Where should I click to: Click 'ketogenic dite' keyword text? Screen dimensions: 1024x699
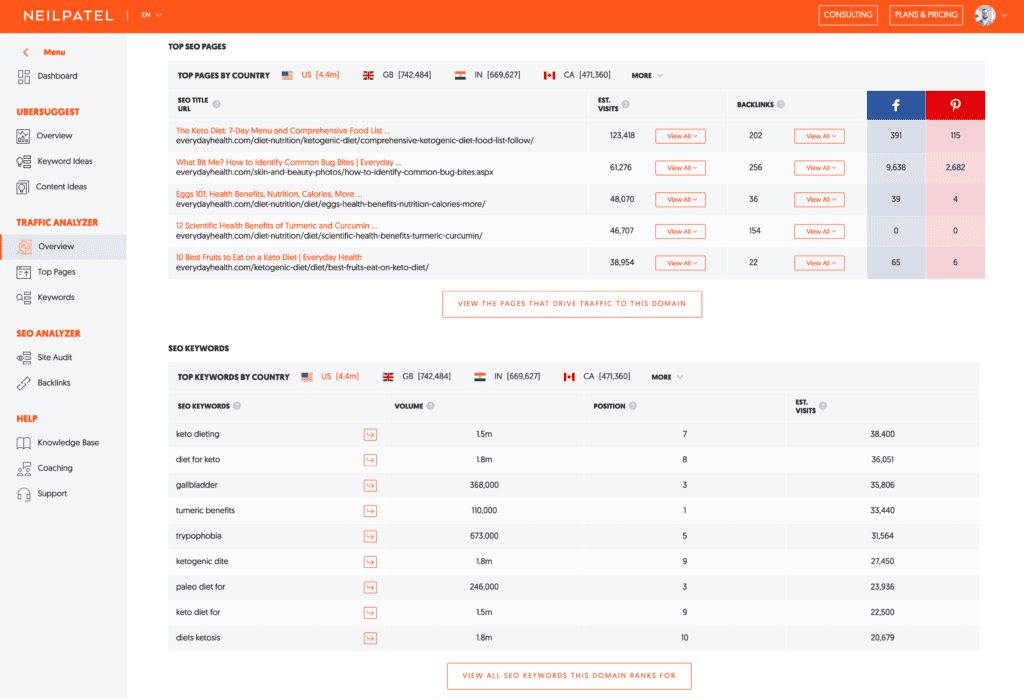coord(202,562)
